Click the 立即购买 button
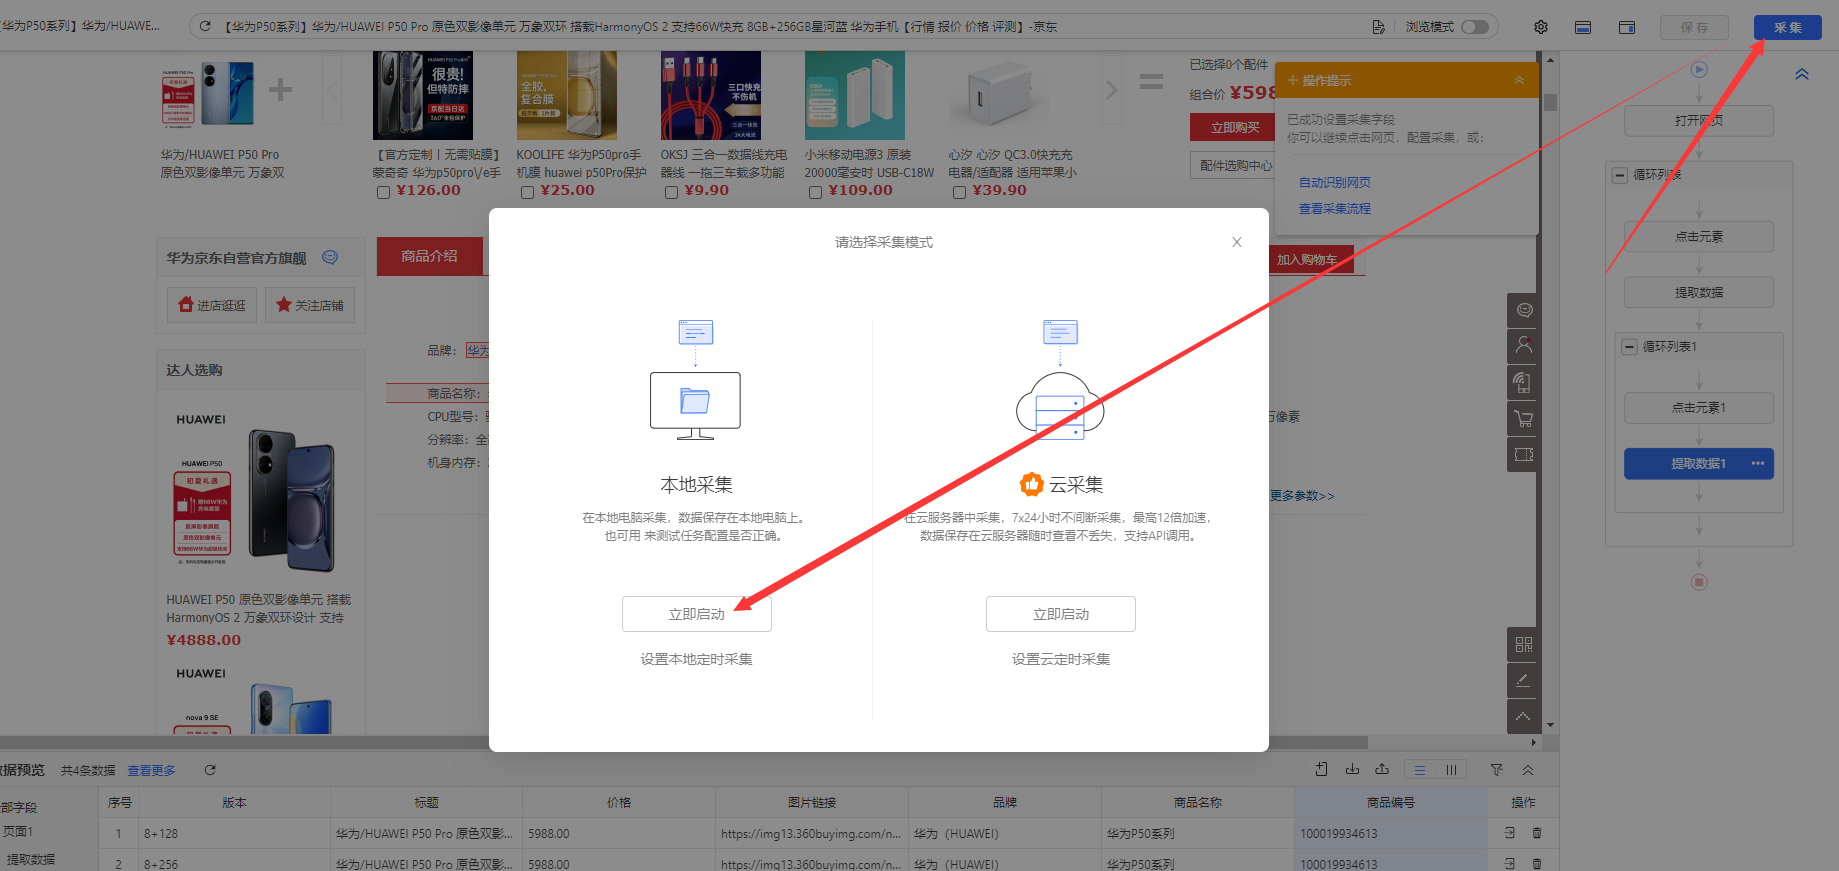1839x871 pixels. point(1235,127)
